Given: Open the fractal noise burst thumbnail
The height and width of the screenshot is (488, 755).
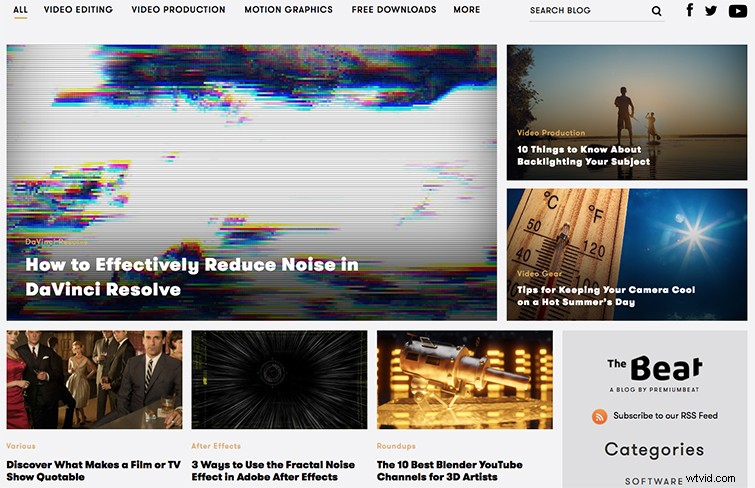Looking at the screenshot, I should pyautogui.click(x=279, y=380).
